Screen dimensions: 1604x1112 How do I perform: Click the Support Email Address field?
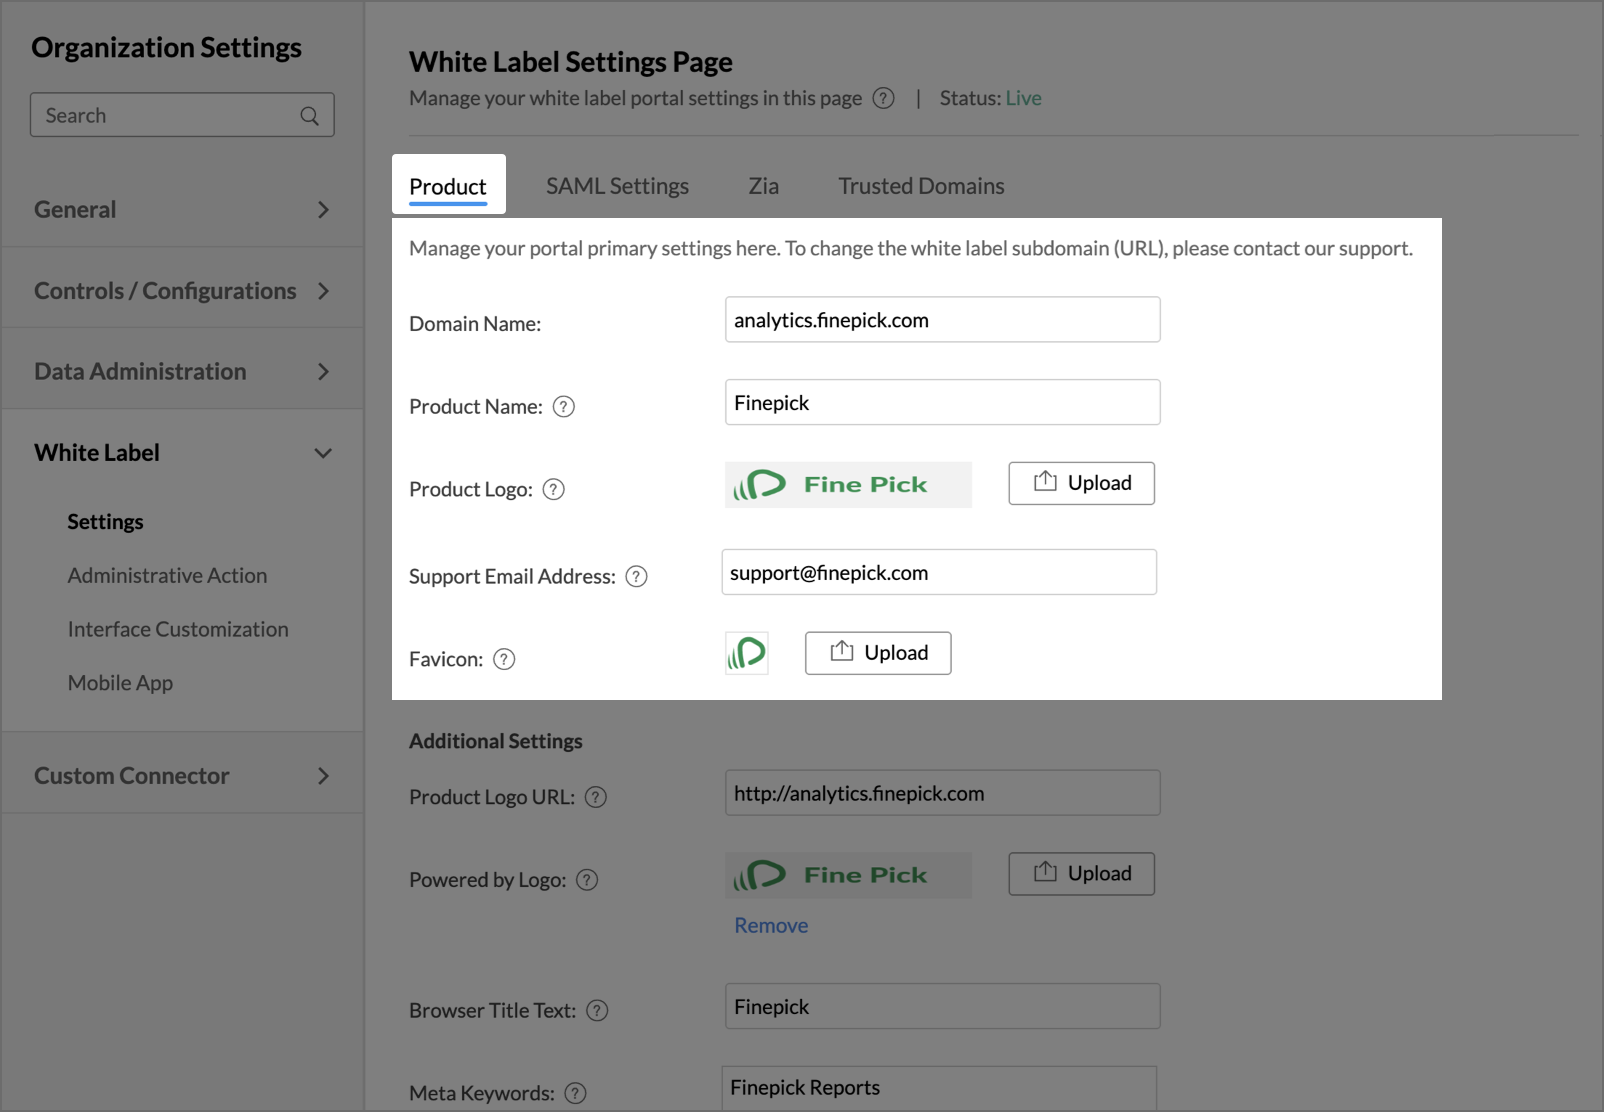click(939, 573)
